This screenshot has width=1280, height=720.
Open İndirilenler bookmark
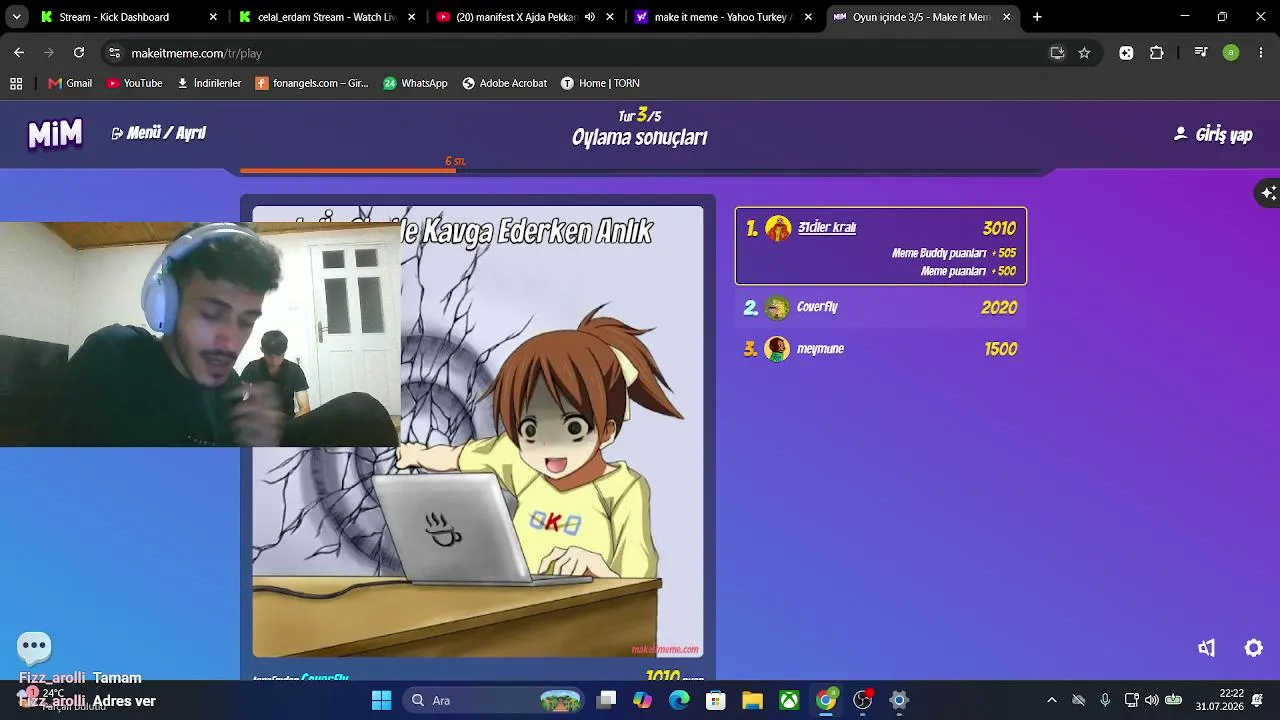pos(209,83)
